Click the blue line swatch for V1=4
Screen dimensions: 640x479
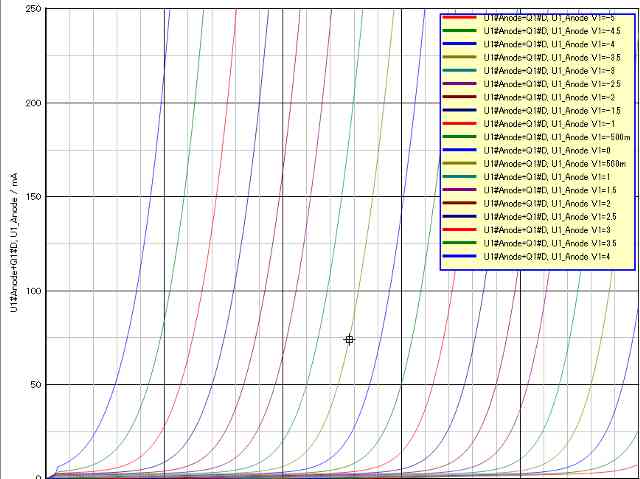pyautogui.click(x=460, y=255)
